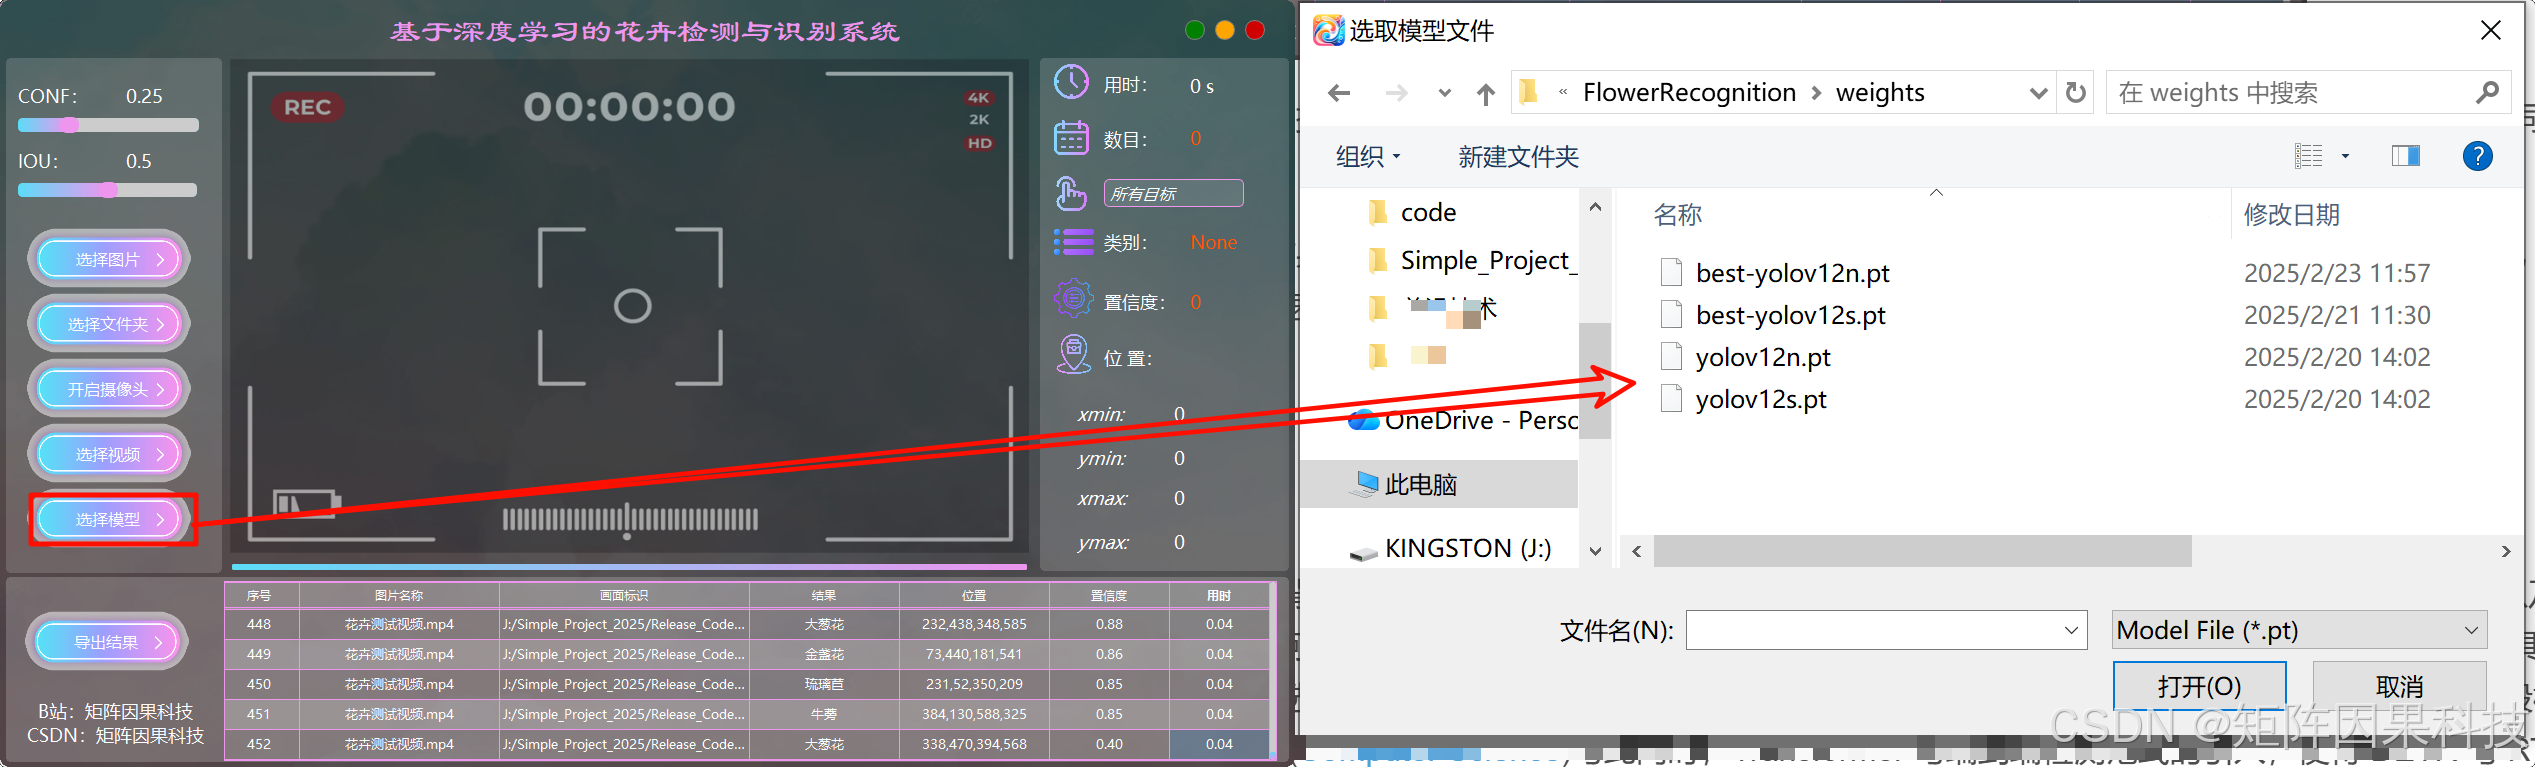Refresh the weights folder listing

(2076, 93)
